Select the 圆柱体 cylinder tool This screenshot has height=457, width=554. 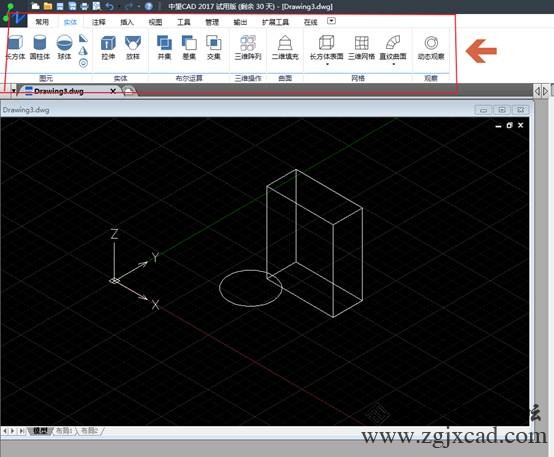click(40, 47)
